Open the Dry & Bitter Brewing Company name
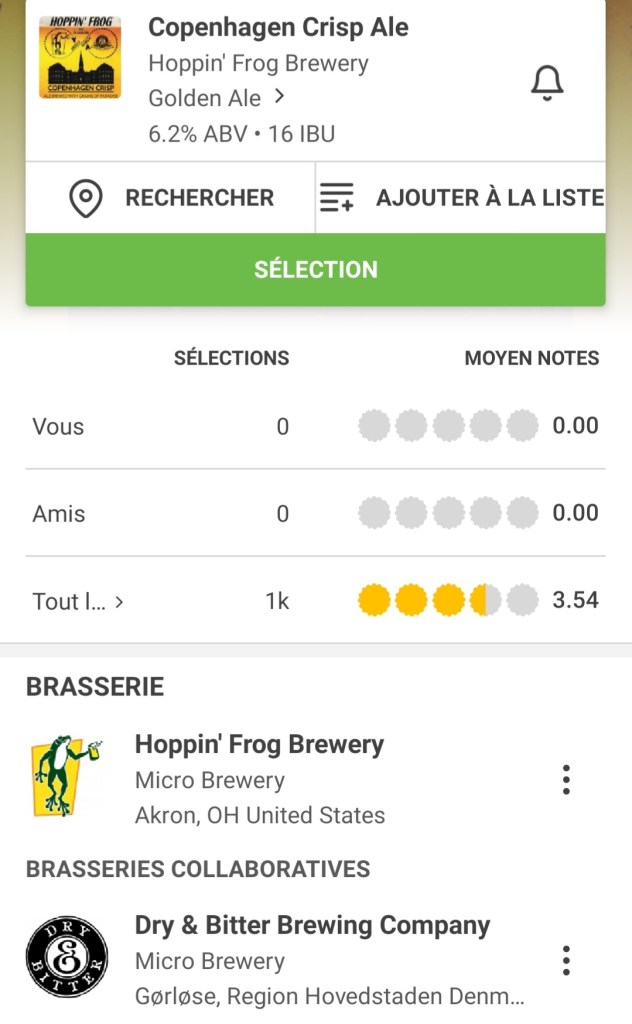This screenshot has width=632, height=1024. (312, 925)
